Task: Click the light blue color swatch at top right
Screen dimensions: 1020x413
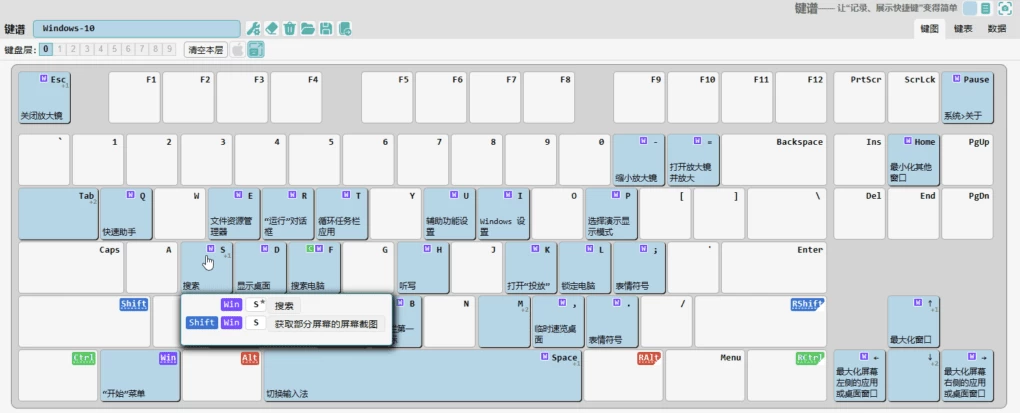Action: [x=970, y=8]
